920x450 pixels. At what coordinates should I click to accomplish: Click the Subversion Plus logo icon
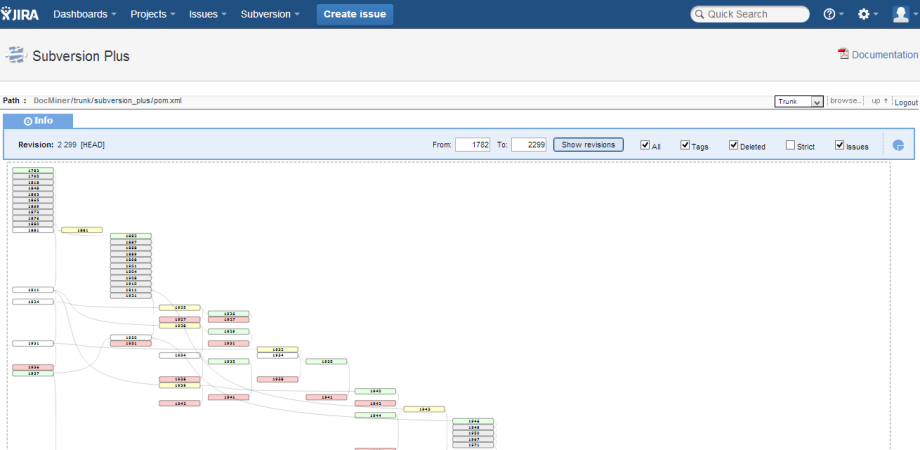point(15,55)
